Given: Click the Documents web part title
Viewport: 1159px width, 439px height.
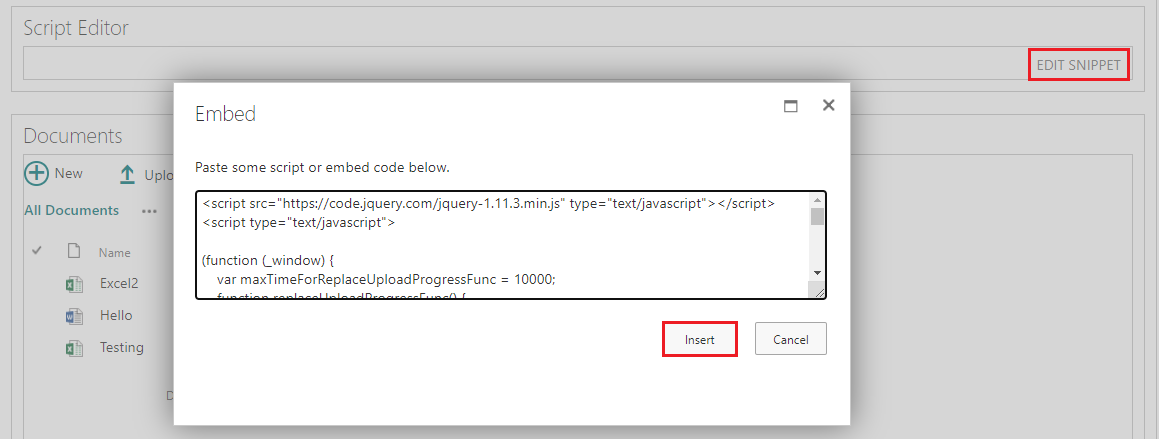Looking at the screenshot, I should pos(73,136).
